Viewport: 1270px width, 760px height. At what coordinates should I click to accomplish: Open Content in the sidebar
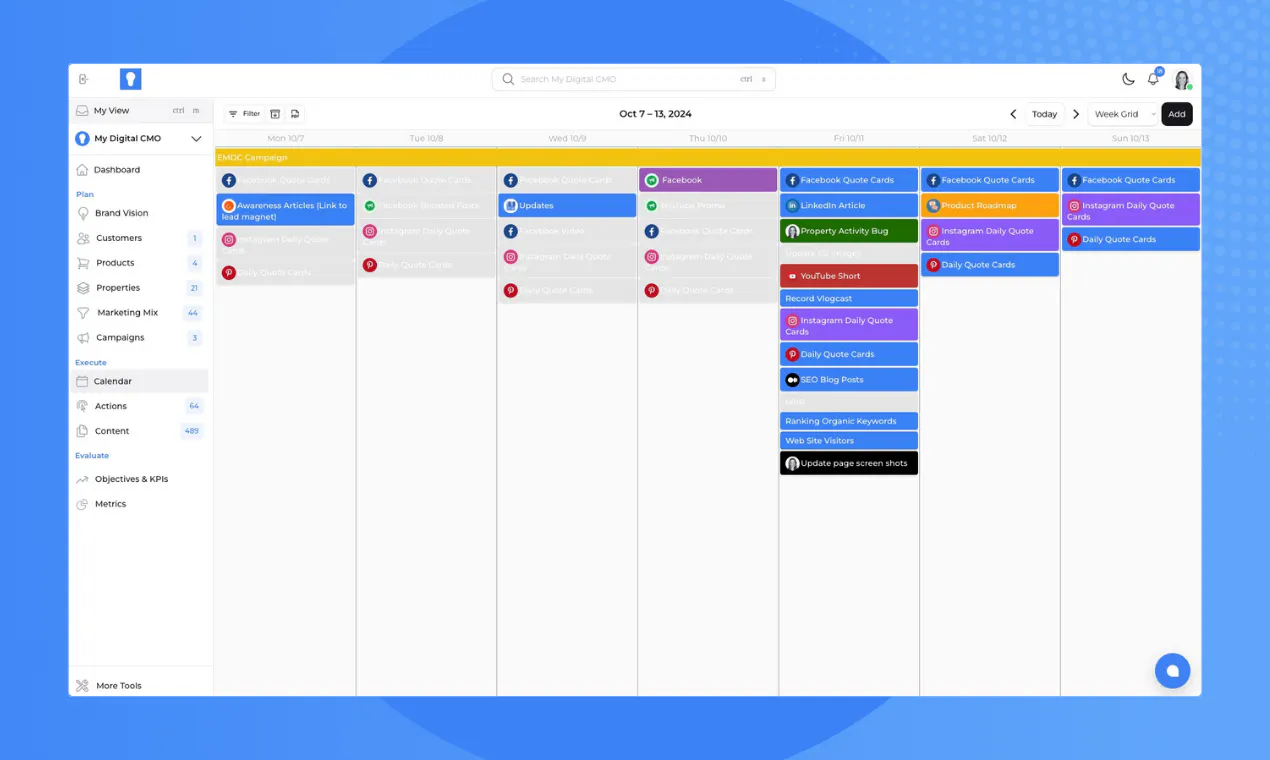coord(140,431)
